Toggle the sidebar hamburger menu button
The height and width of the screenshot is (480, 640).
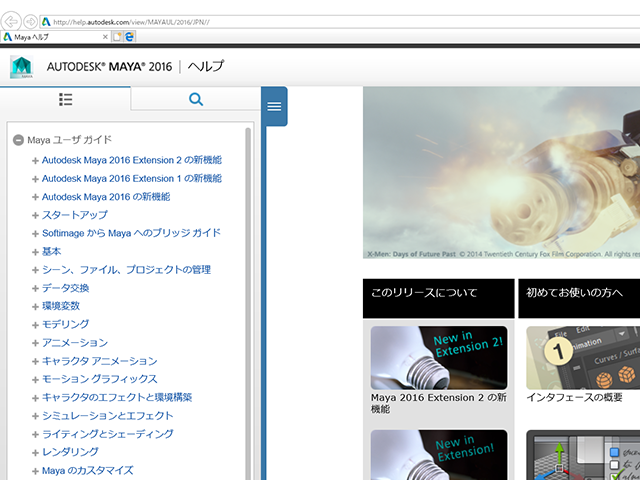pyautogui.click(x=274, y=106)
